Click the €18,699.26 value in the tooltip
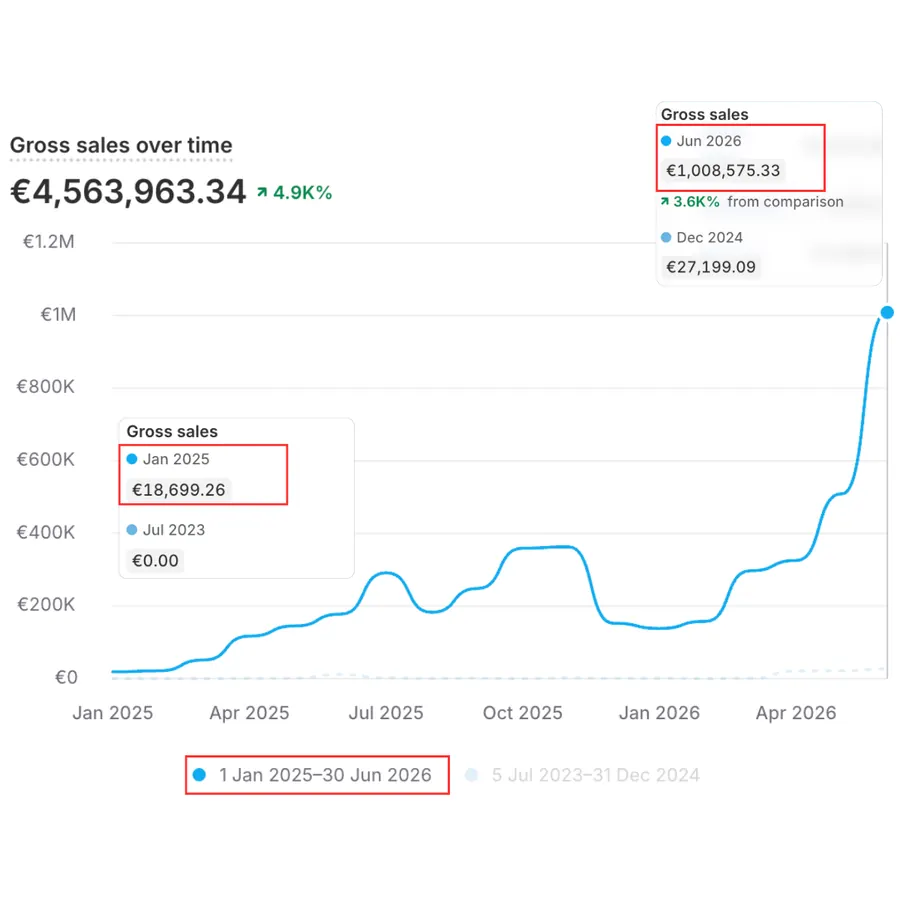The width and height of the screenshot is (900, 900). point(179,490)
